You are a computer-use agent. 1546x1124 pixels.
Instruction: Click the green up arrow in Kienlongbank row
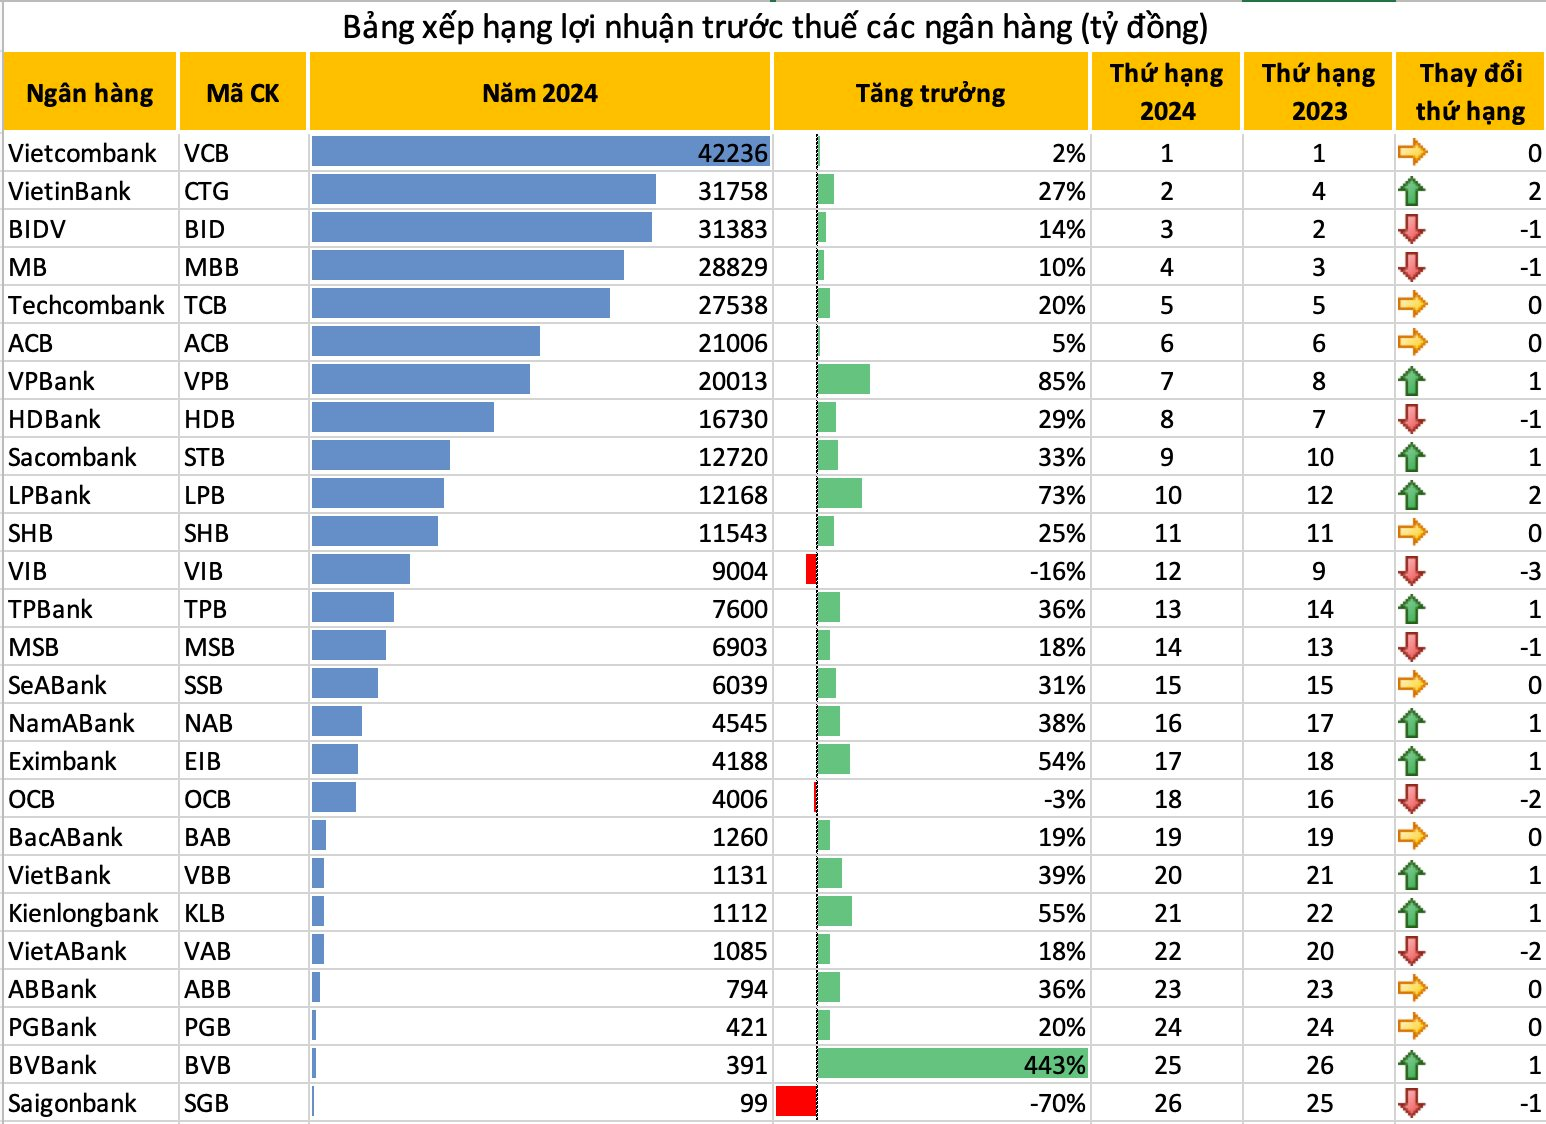[x=1411, y=913]
